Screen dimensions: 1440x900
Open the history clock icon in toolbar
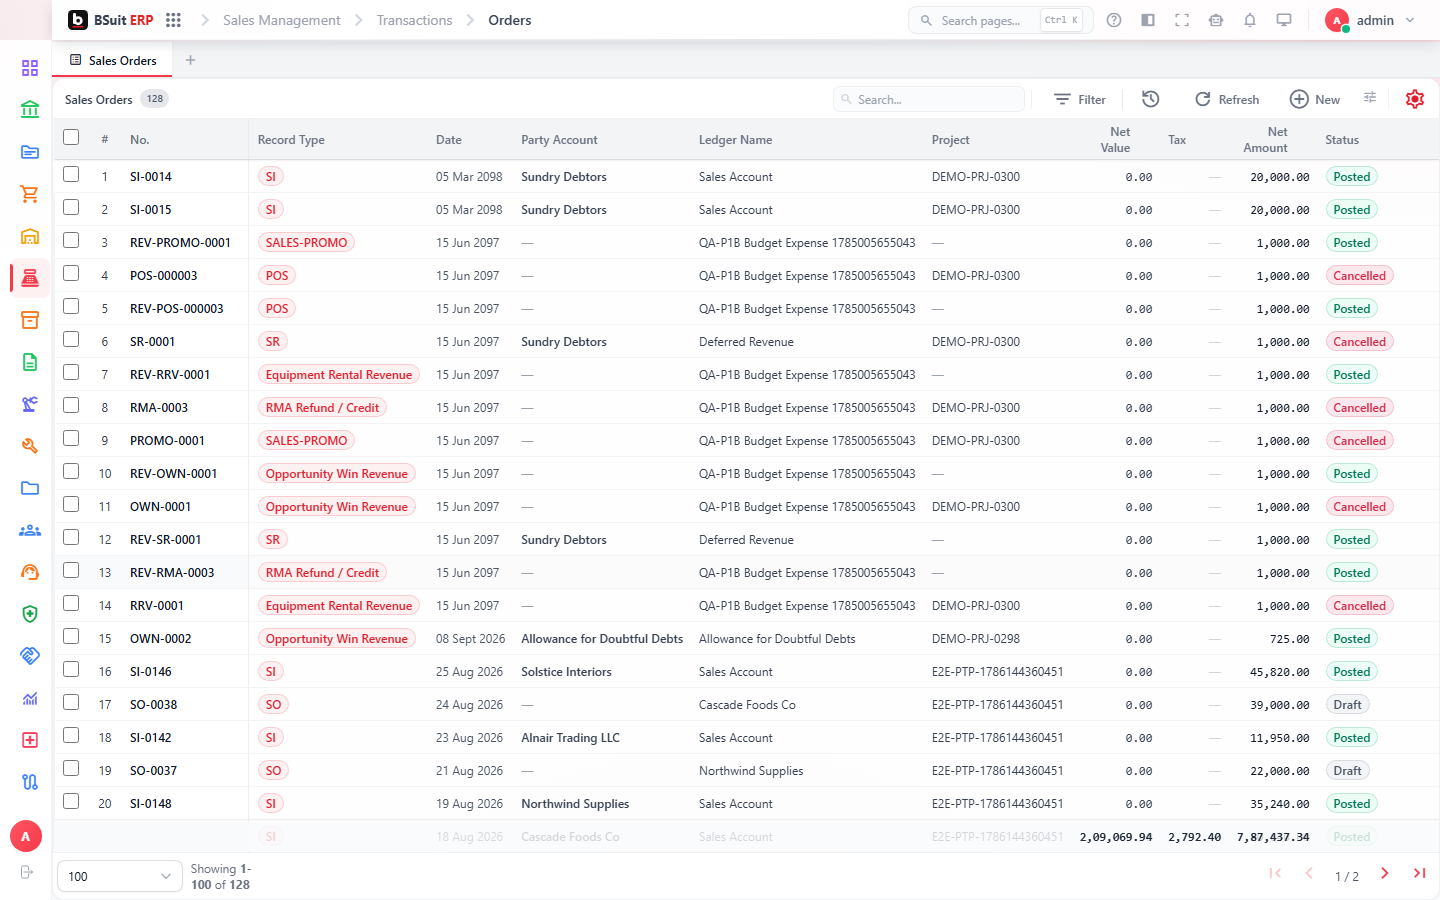point(1151,99)
